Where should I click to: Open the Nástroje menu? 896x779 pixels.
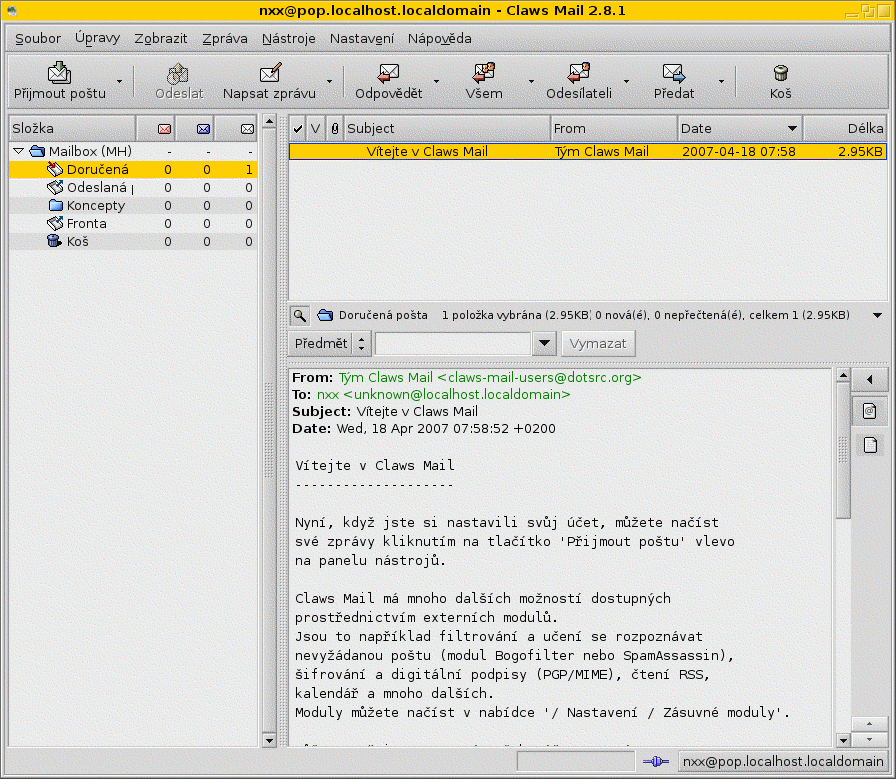point(289,38)
